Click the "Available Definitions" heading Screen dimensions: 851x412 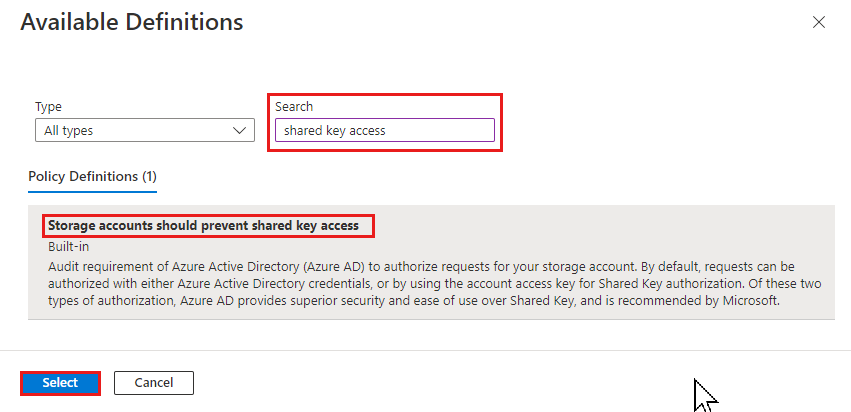(x=132, y=22)
